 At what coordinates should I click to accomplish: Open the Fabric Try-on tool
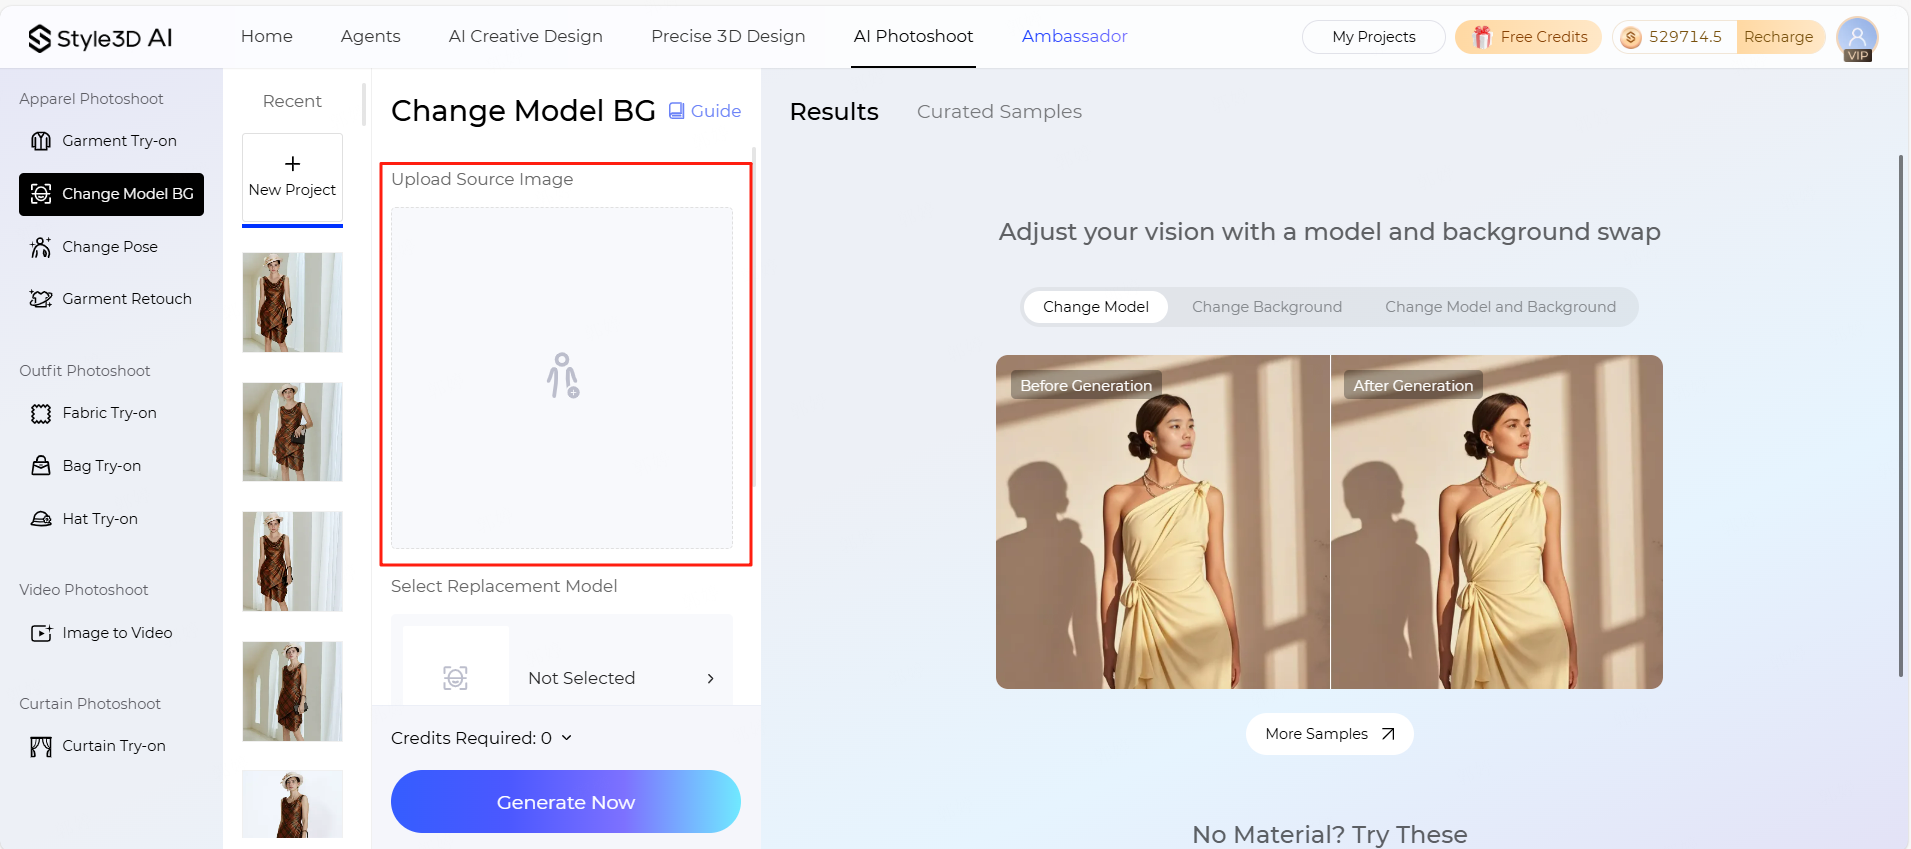pyautogui.click(x=109, y=412)
